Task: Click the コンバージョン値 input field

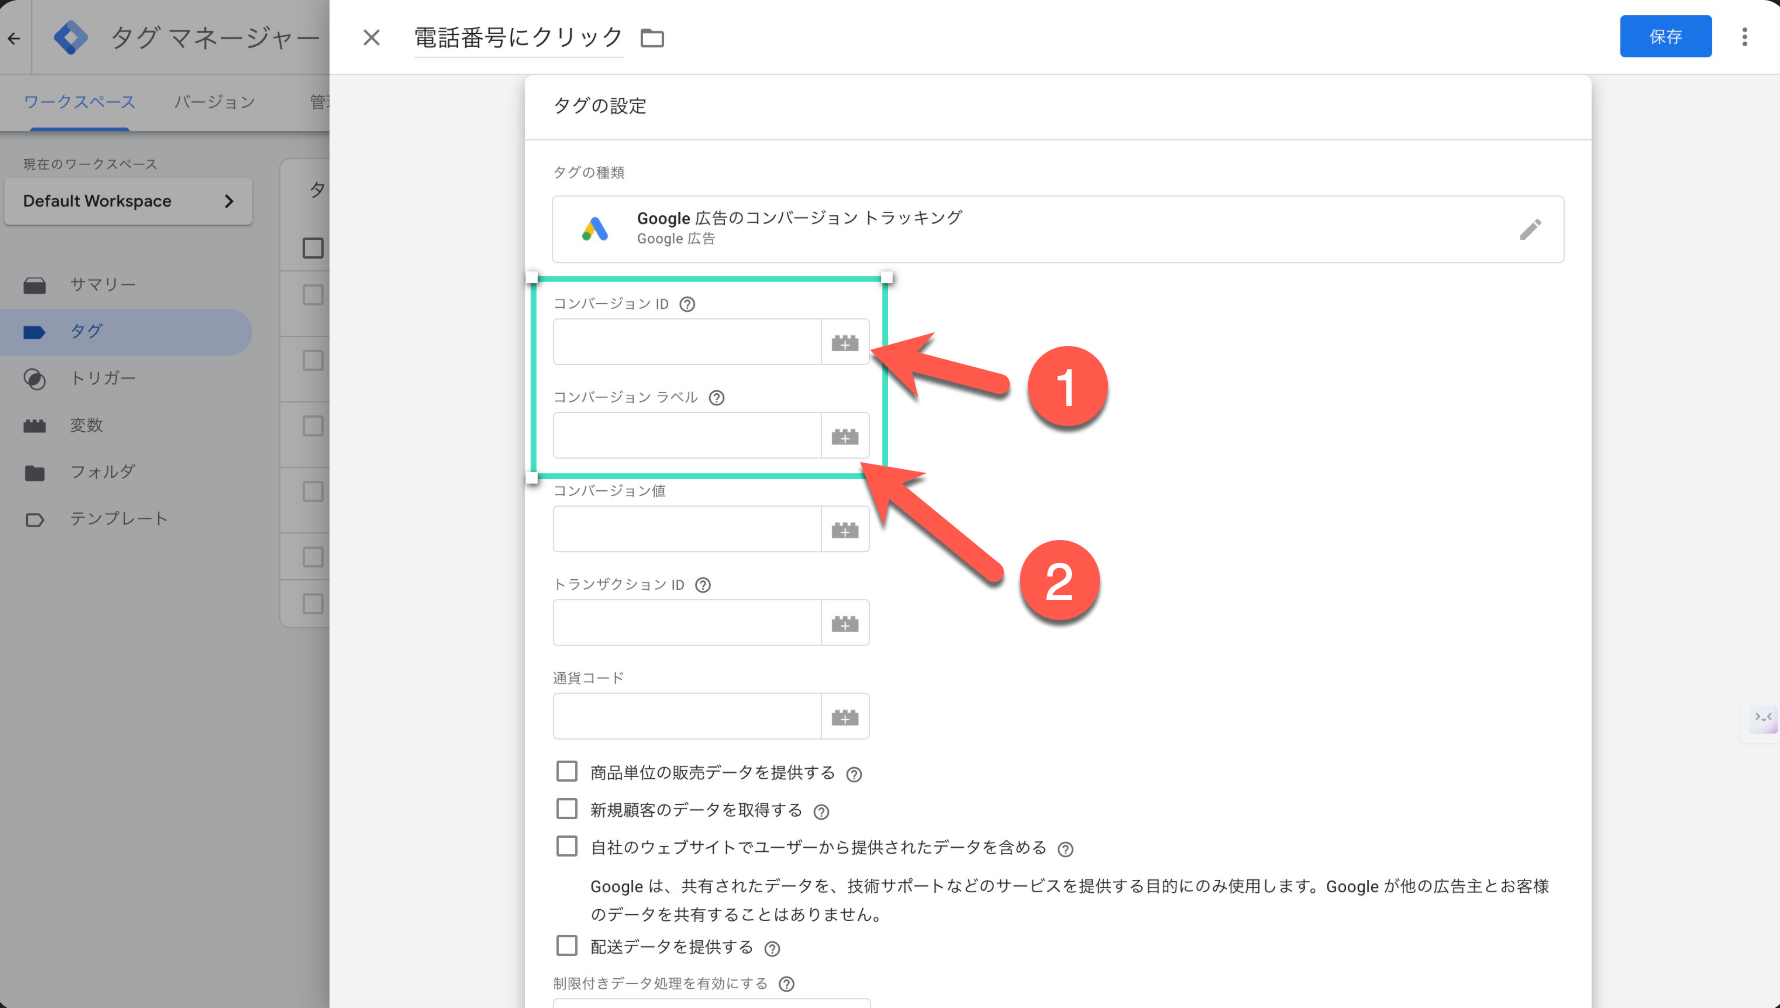Action: pos(687,530)
